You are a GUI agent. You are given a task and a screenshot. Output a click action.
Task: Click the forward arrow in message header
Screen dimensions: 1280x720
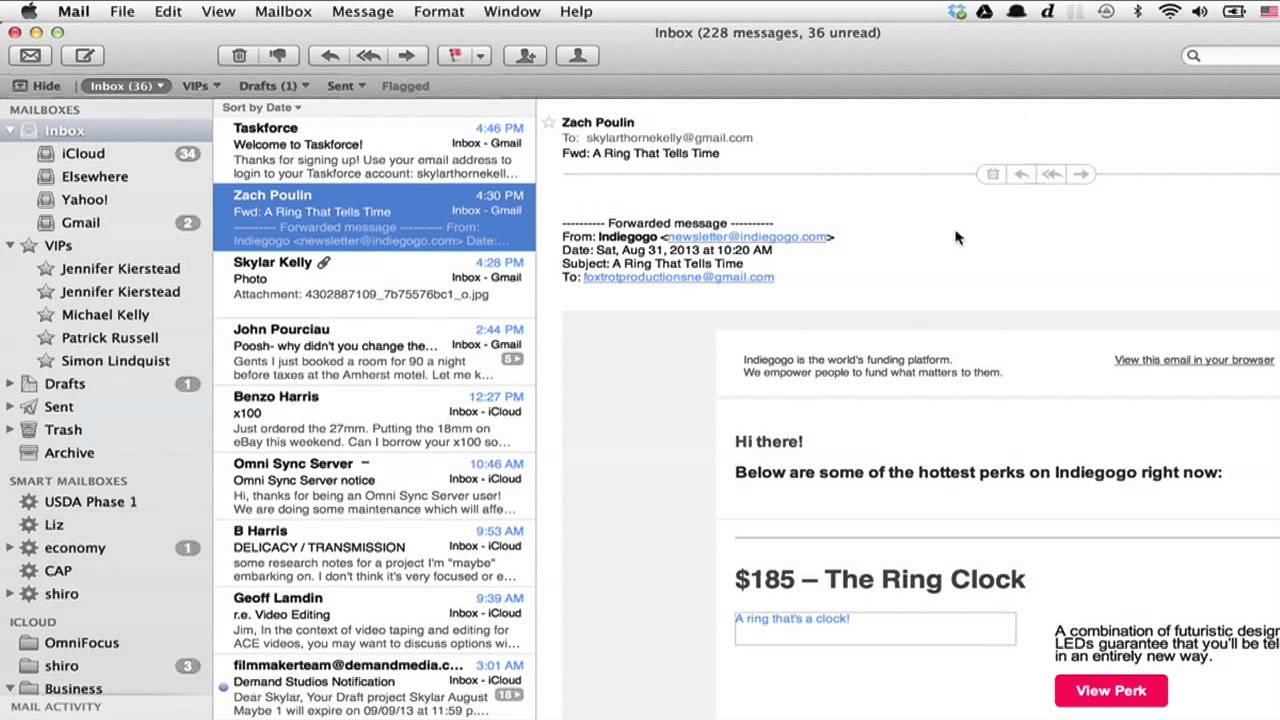click(x=1081, y=174)
